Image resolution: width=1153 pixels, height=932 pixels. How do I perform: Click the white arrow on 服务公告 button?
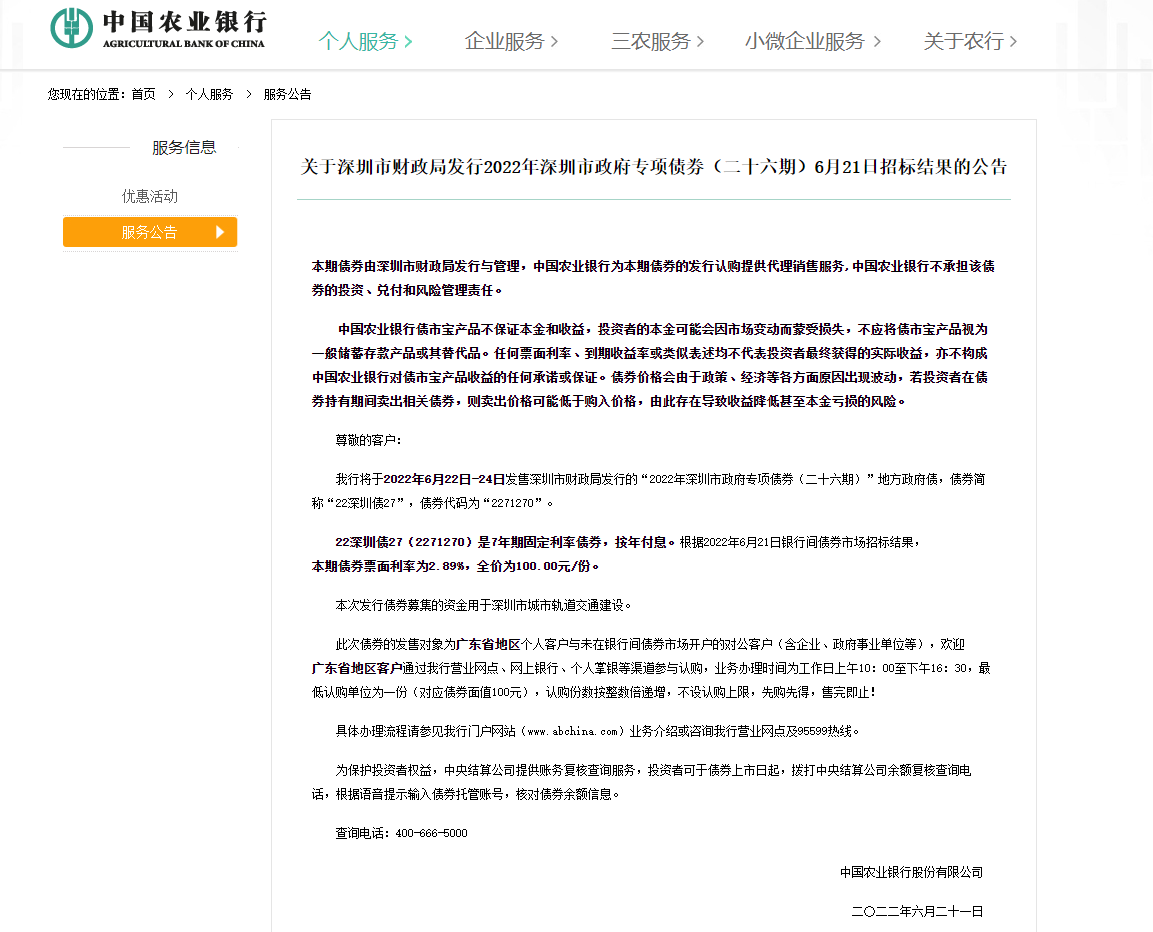pos(219,232)
